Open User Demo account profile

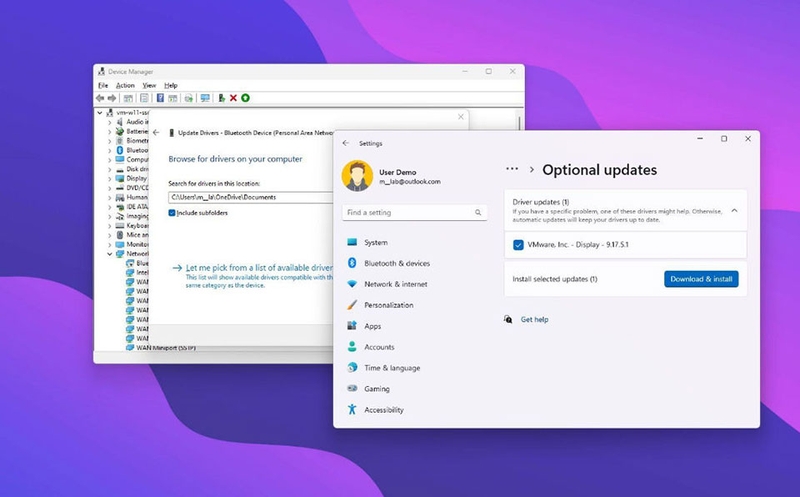pyautogui.click(x=392, y=176)
